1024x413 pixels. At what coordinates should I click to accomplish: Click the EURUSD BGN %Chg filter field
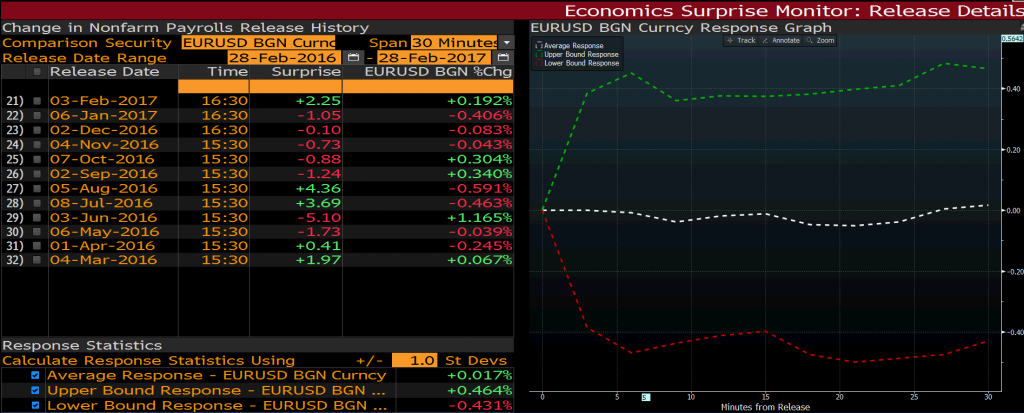click(x=428, y=86)
